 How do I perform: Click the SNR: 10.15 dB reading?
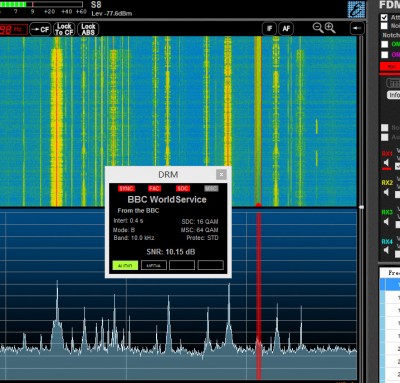(x=171, y=252)
